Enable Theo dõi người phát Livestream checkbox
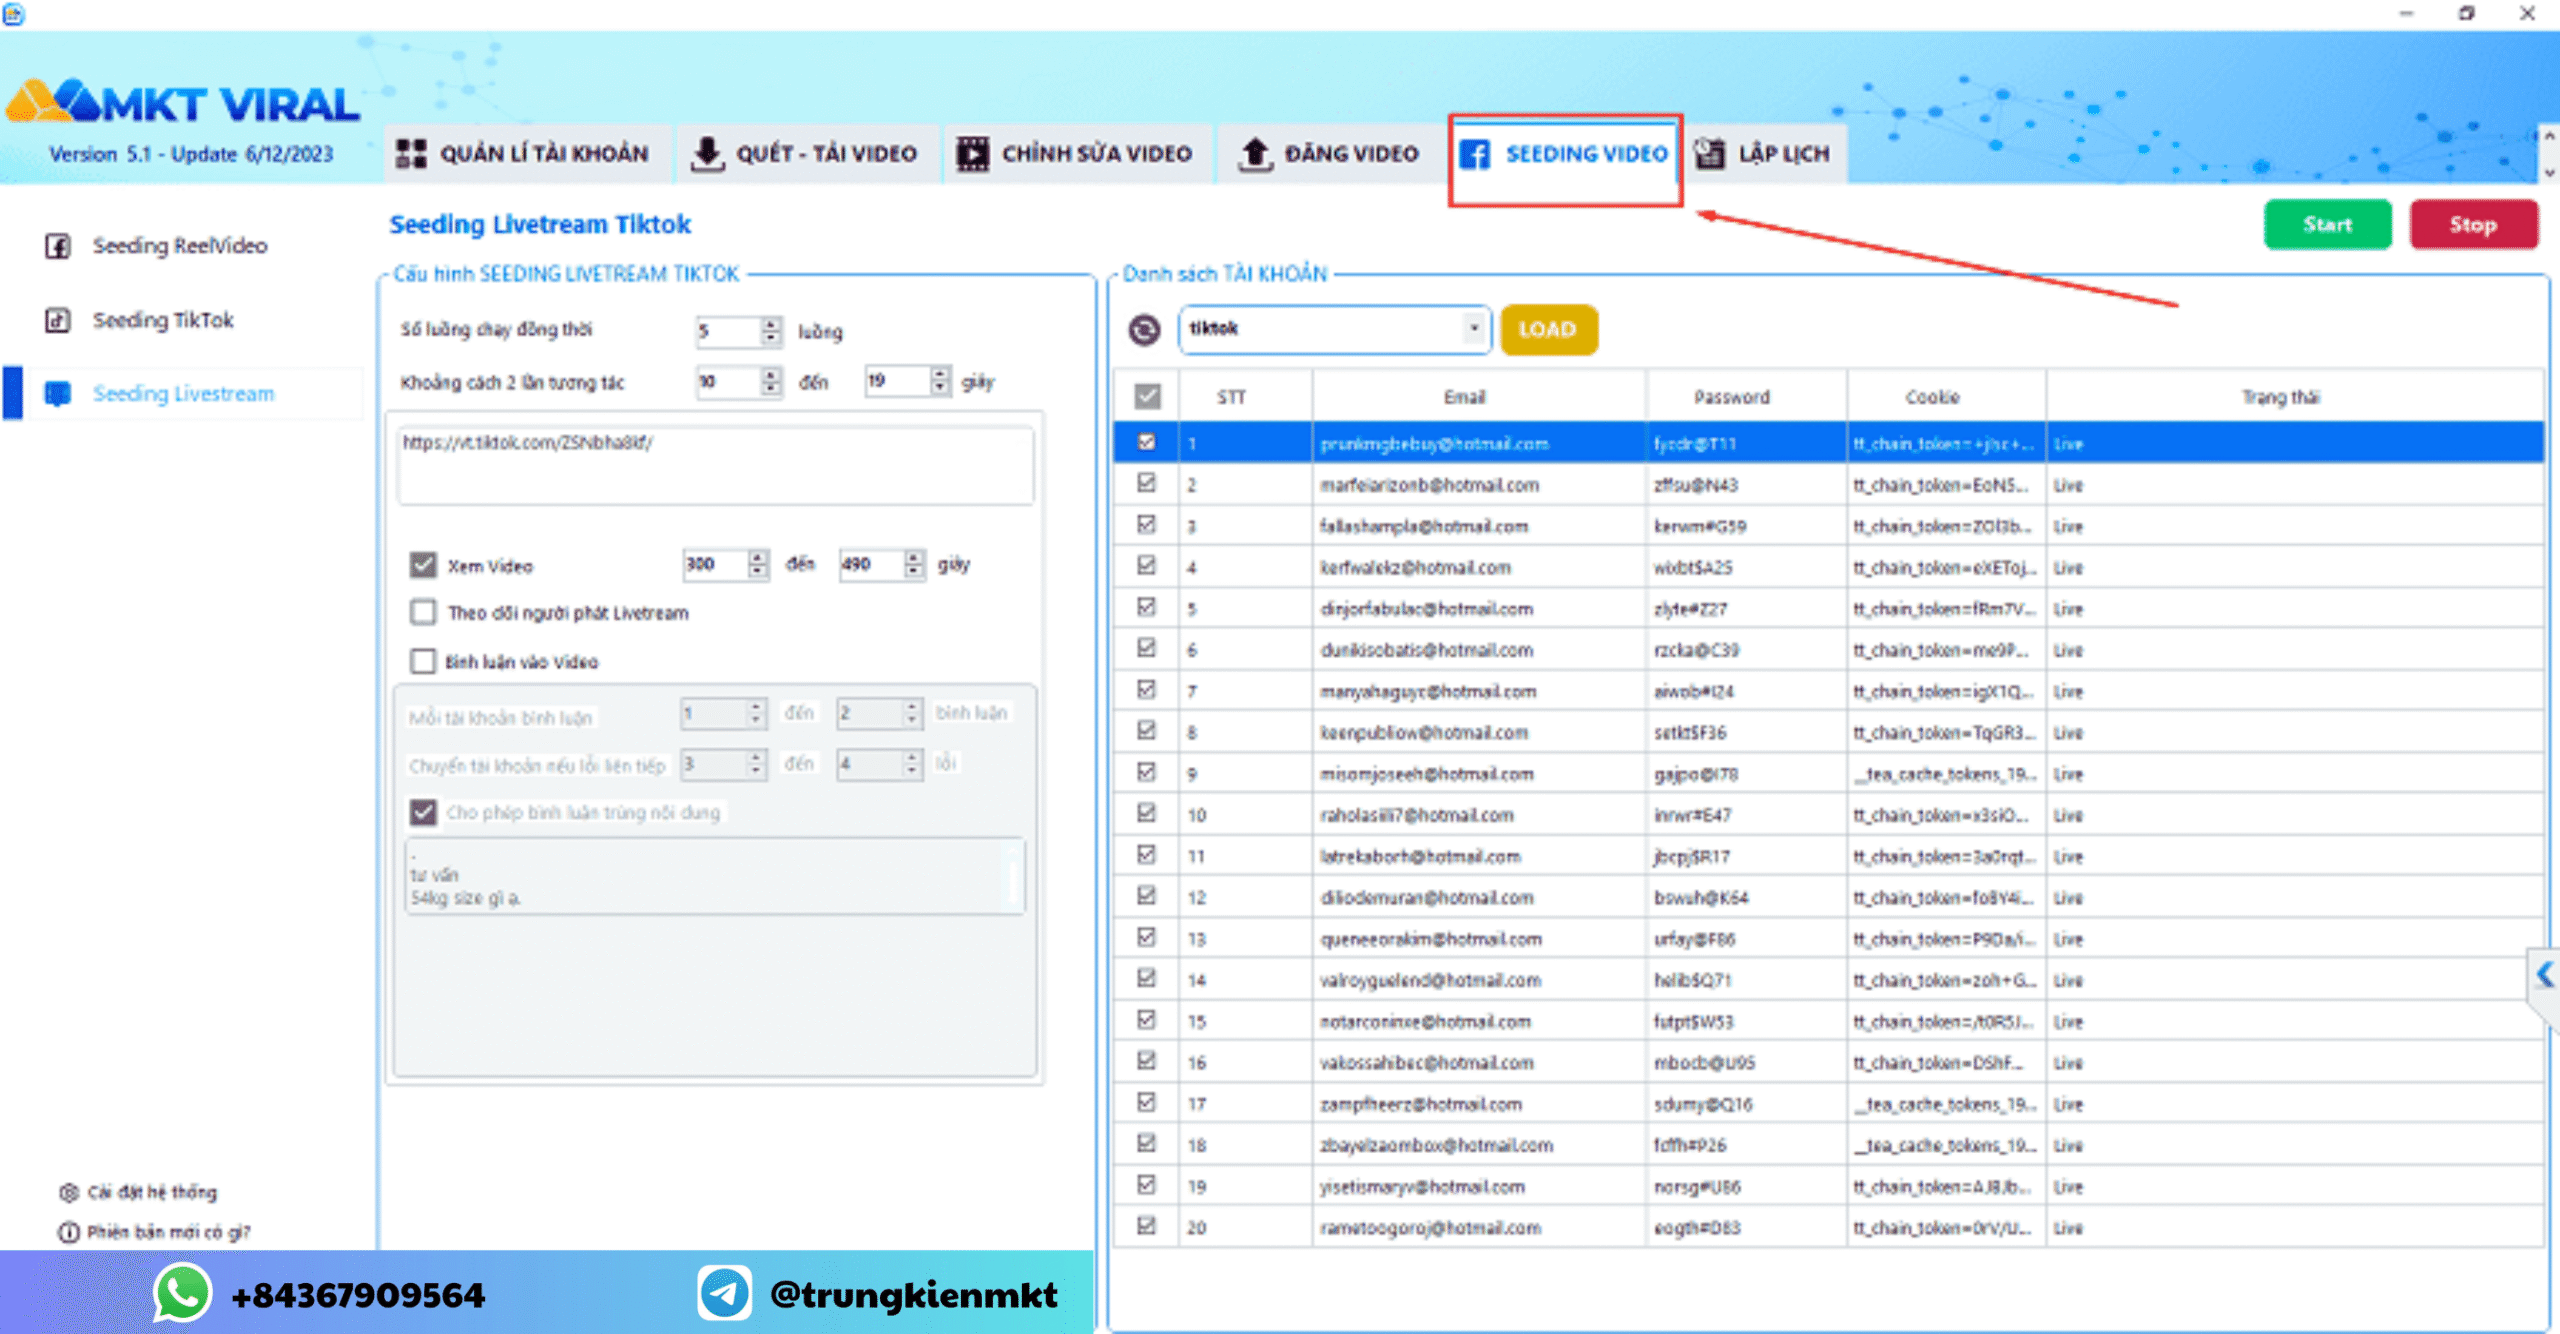 [423, 612]
